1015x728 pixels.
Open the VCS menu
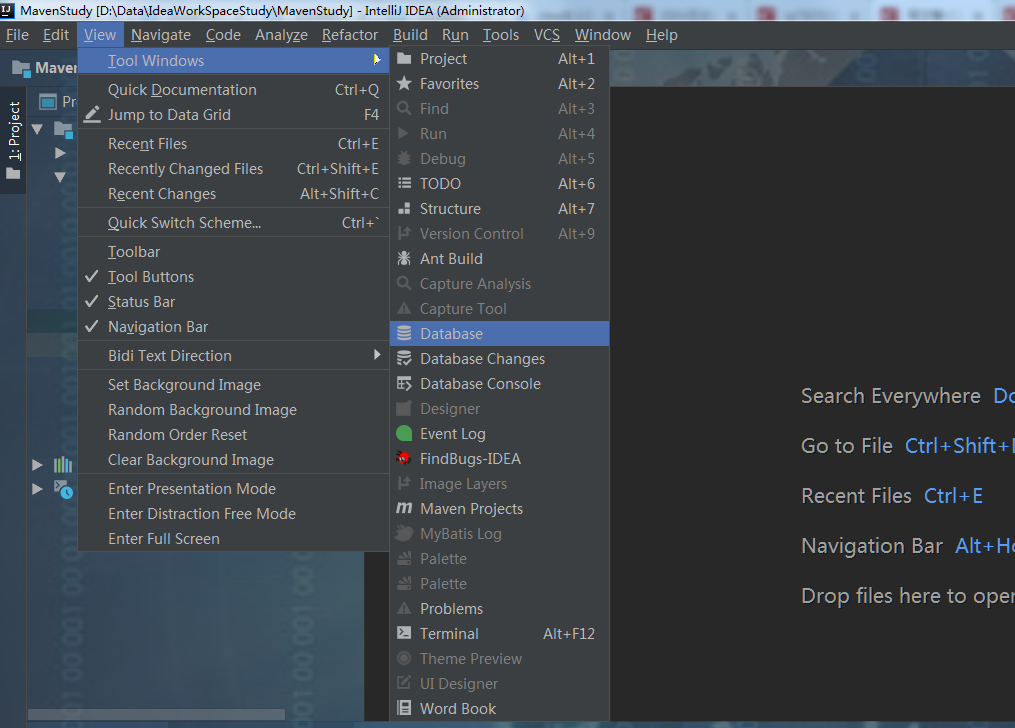(546, 35)
